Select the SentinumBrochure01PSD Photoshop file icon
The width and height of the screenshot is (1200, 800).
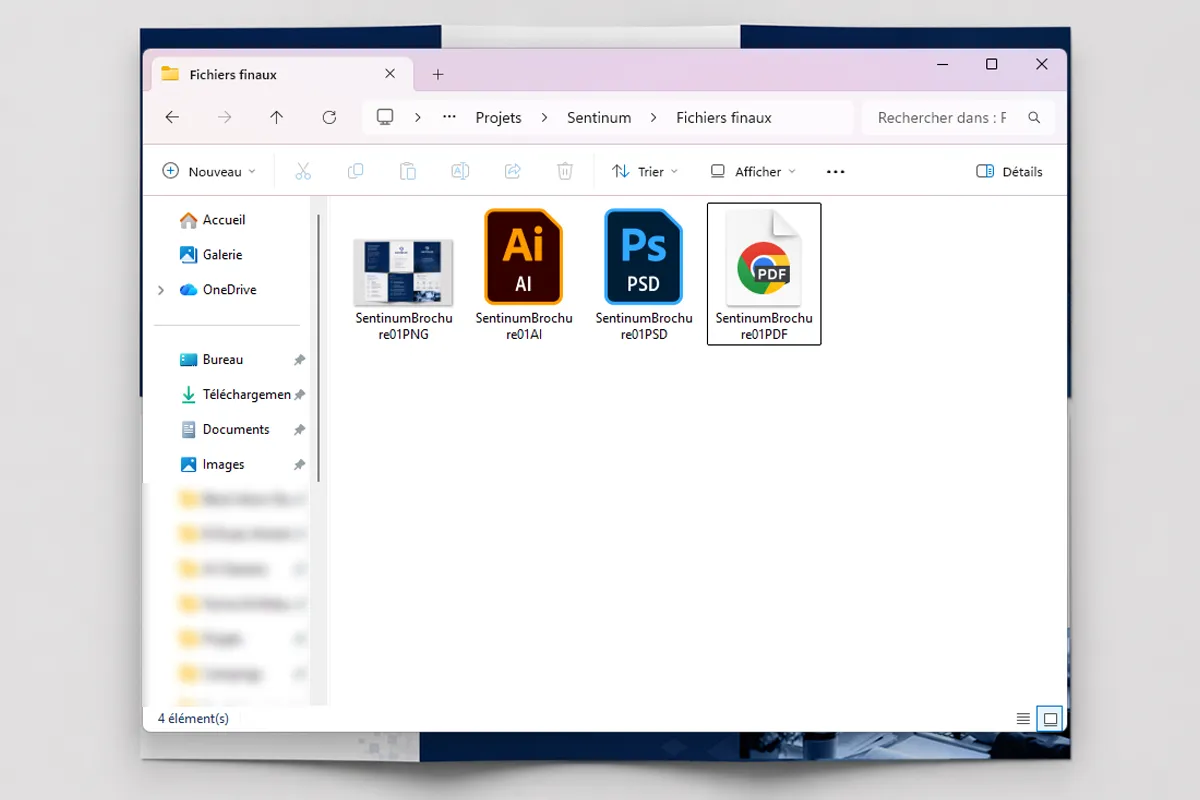[644, 256]
